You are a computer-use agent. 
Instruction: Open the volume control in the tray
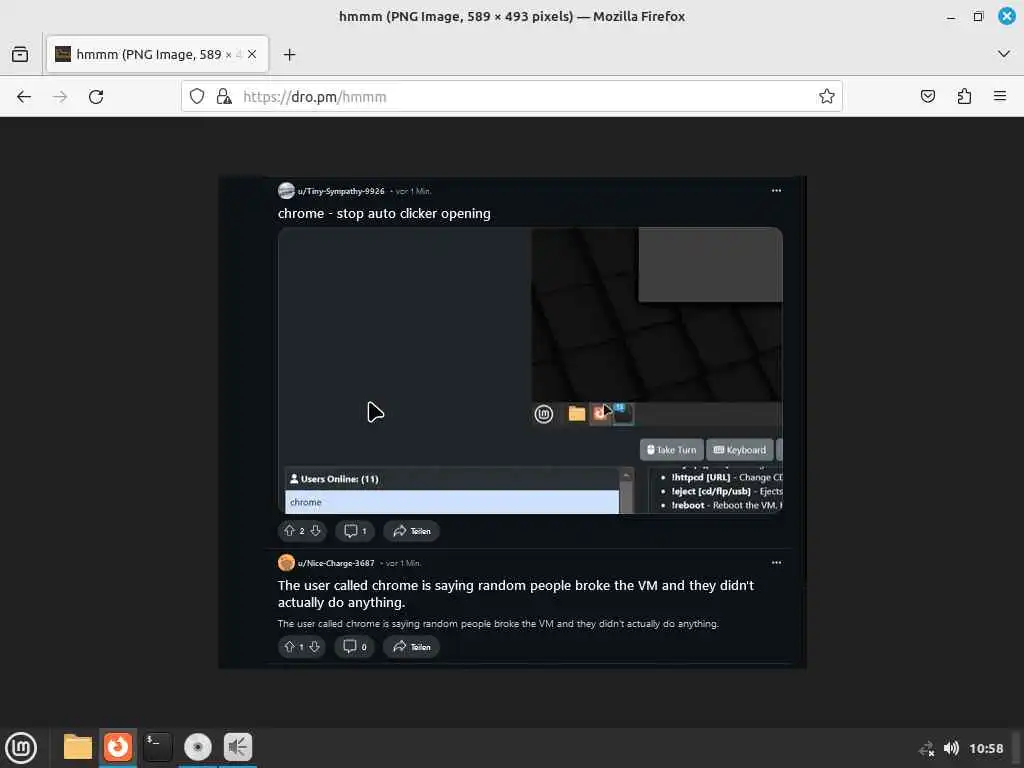[952, 748]
